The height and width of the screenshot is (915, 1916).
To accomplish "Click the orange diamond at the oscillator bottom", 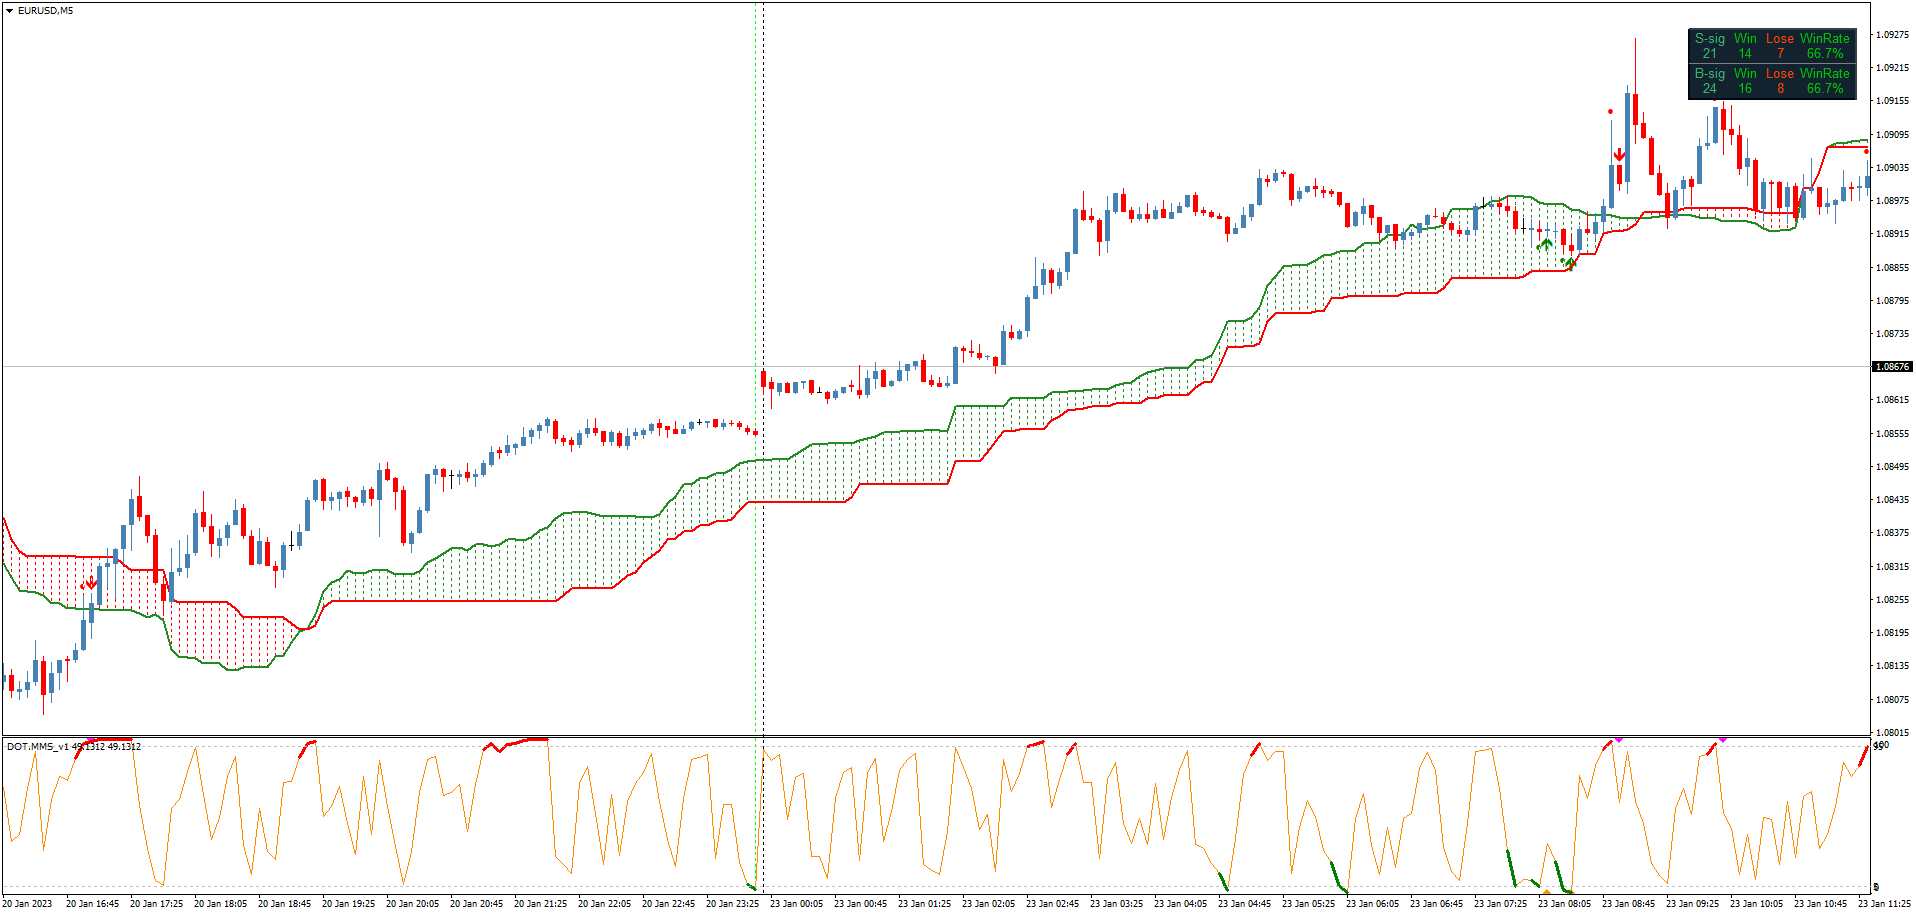I will [1546, 892].
